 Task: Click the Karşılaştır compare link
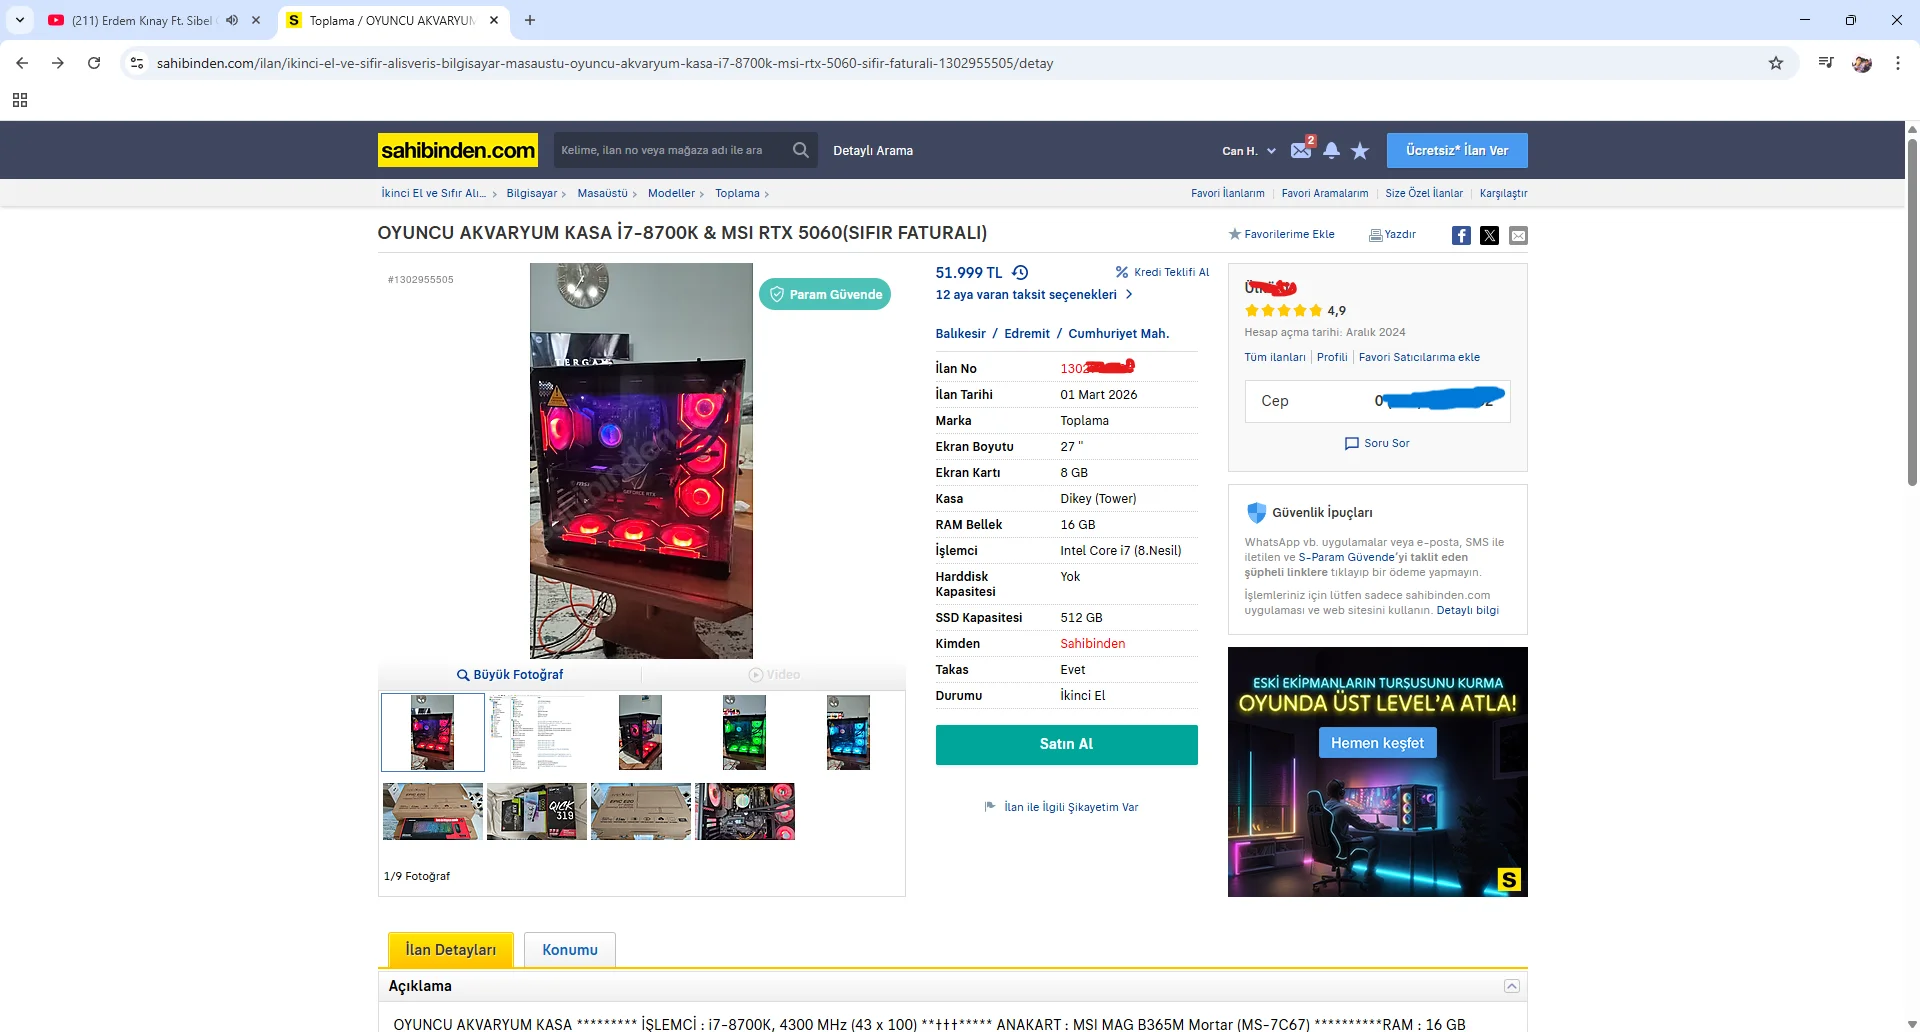click(x=1504, y=193)
